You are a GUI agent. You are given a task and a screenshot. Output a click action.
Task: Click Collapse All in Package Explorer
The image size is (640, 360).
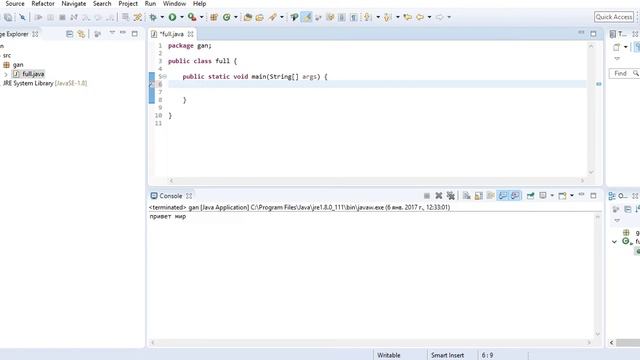point(69,34)
